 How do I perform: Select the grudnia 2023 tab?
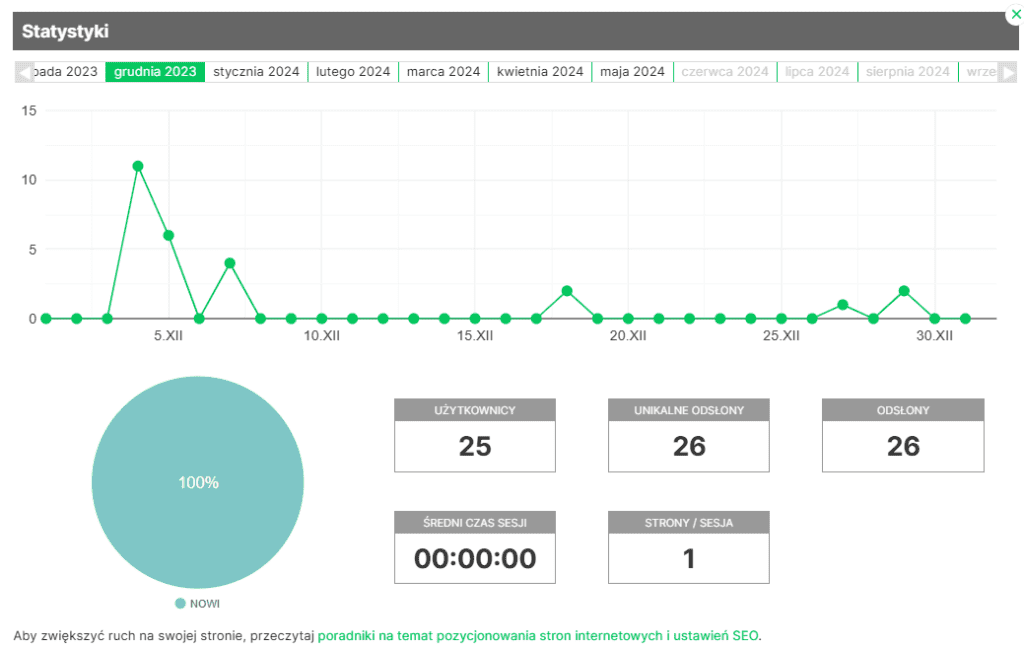(x=155, y=72)
